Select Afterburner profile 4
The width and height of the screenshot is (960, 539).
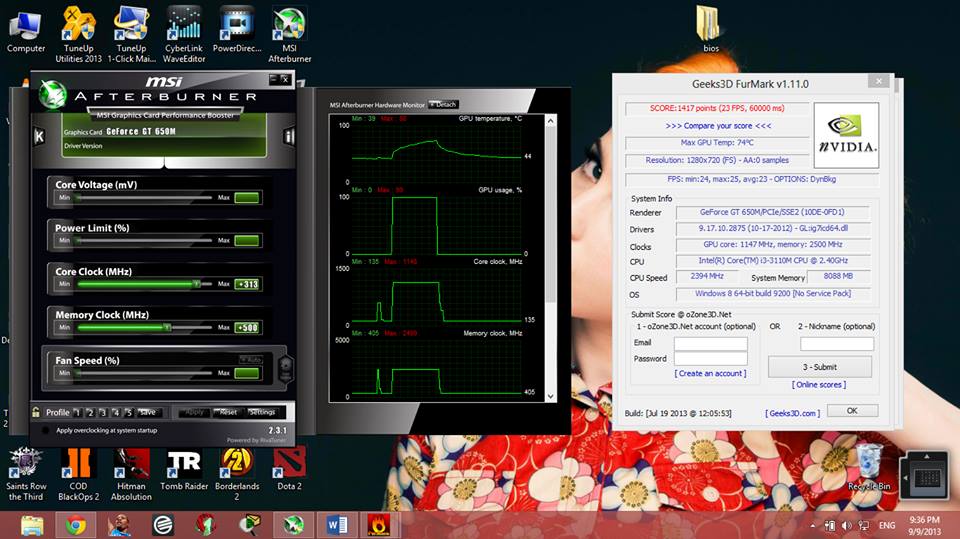tap(116, 412)
